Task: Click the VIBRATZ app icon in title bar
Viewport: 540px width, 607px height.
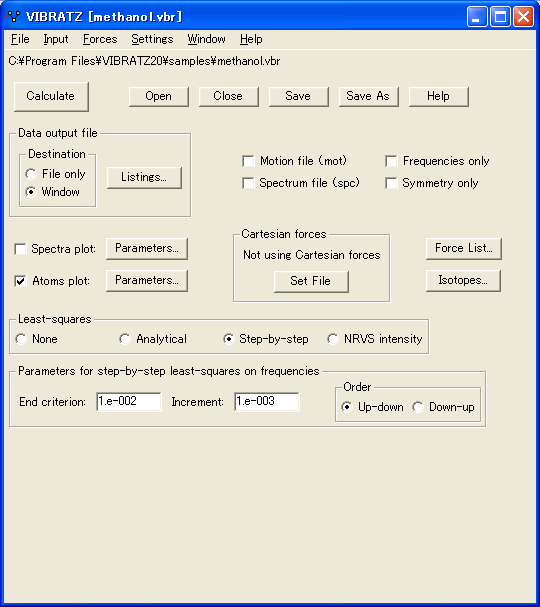Action: point(14,17)
